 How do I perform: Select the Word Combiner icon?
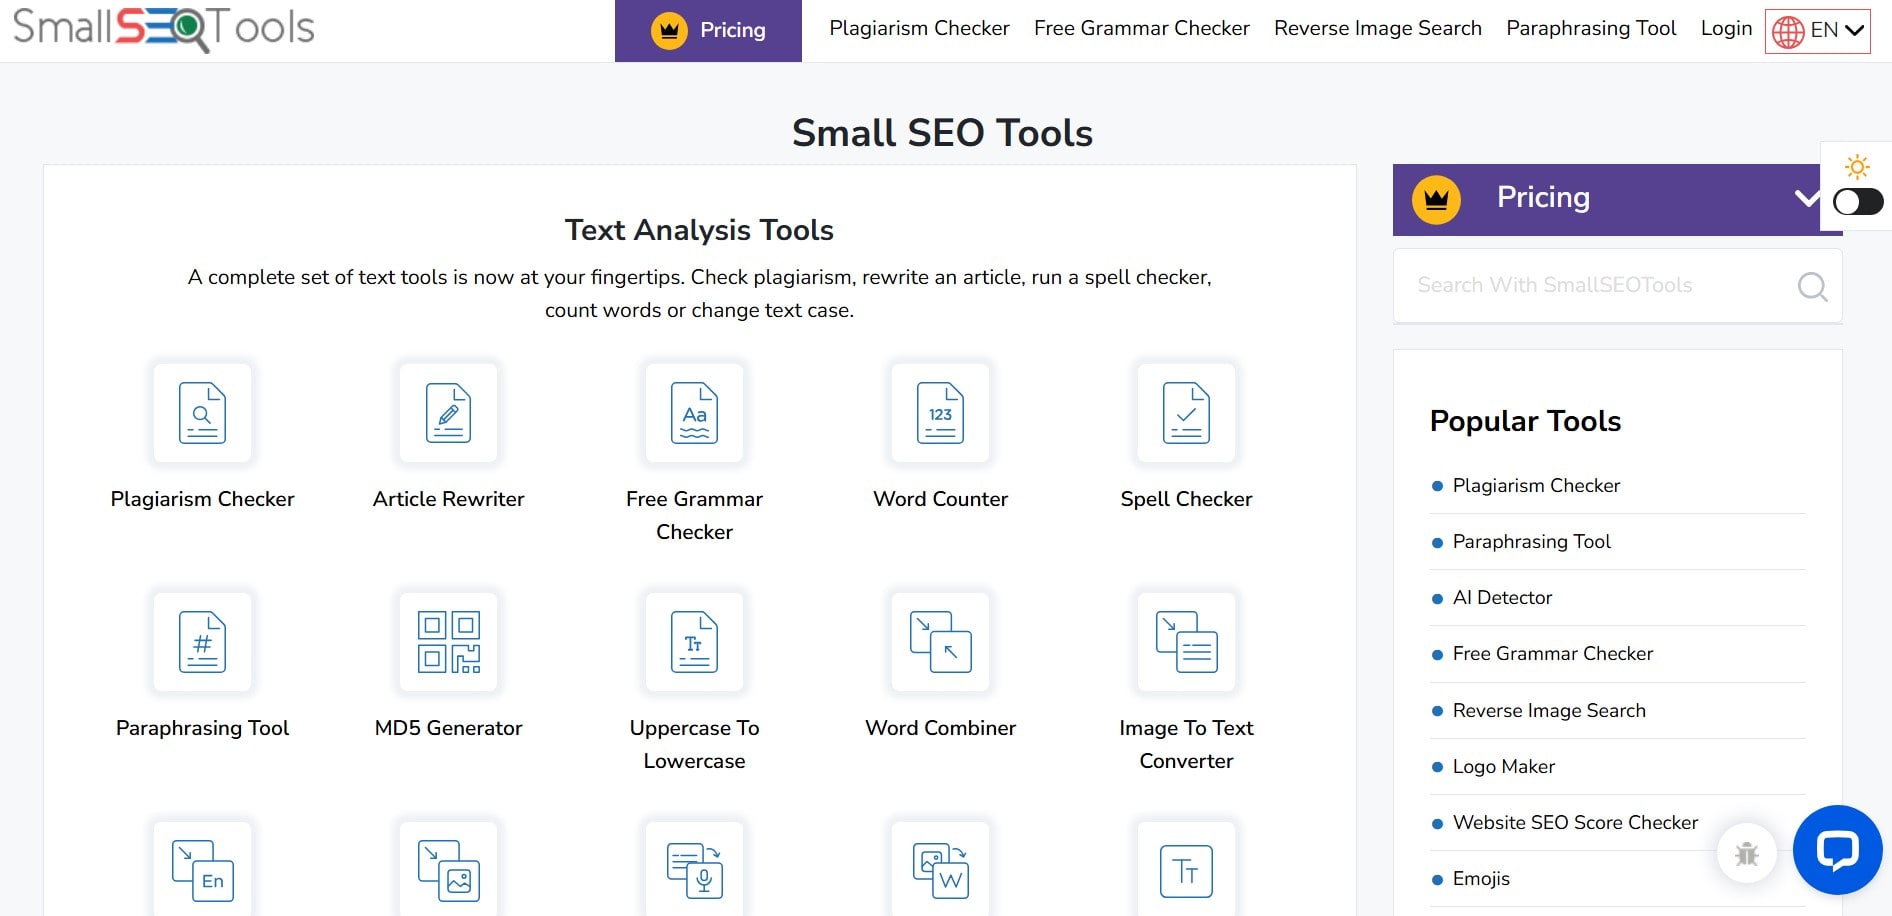[940, 642]
